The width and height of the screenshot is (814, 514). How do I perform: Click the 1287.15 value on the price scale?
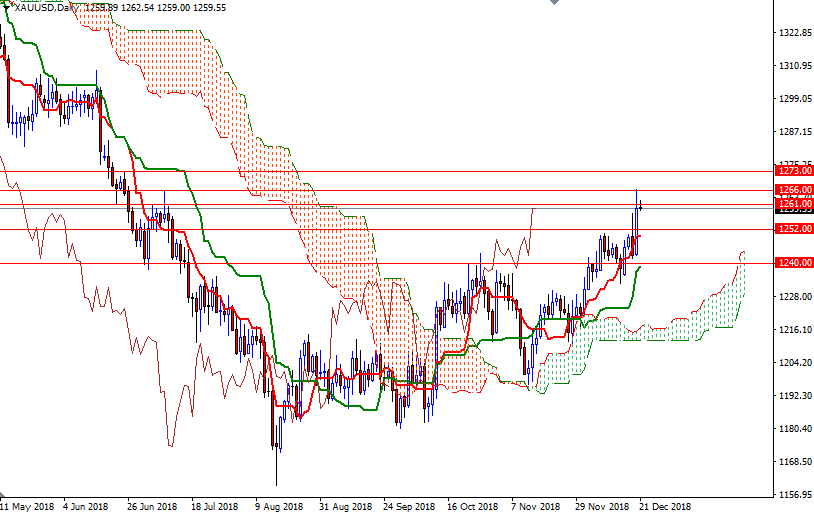pyautogui.click(x=794, y=132)
